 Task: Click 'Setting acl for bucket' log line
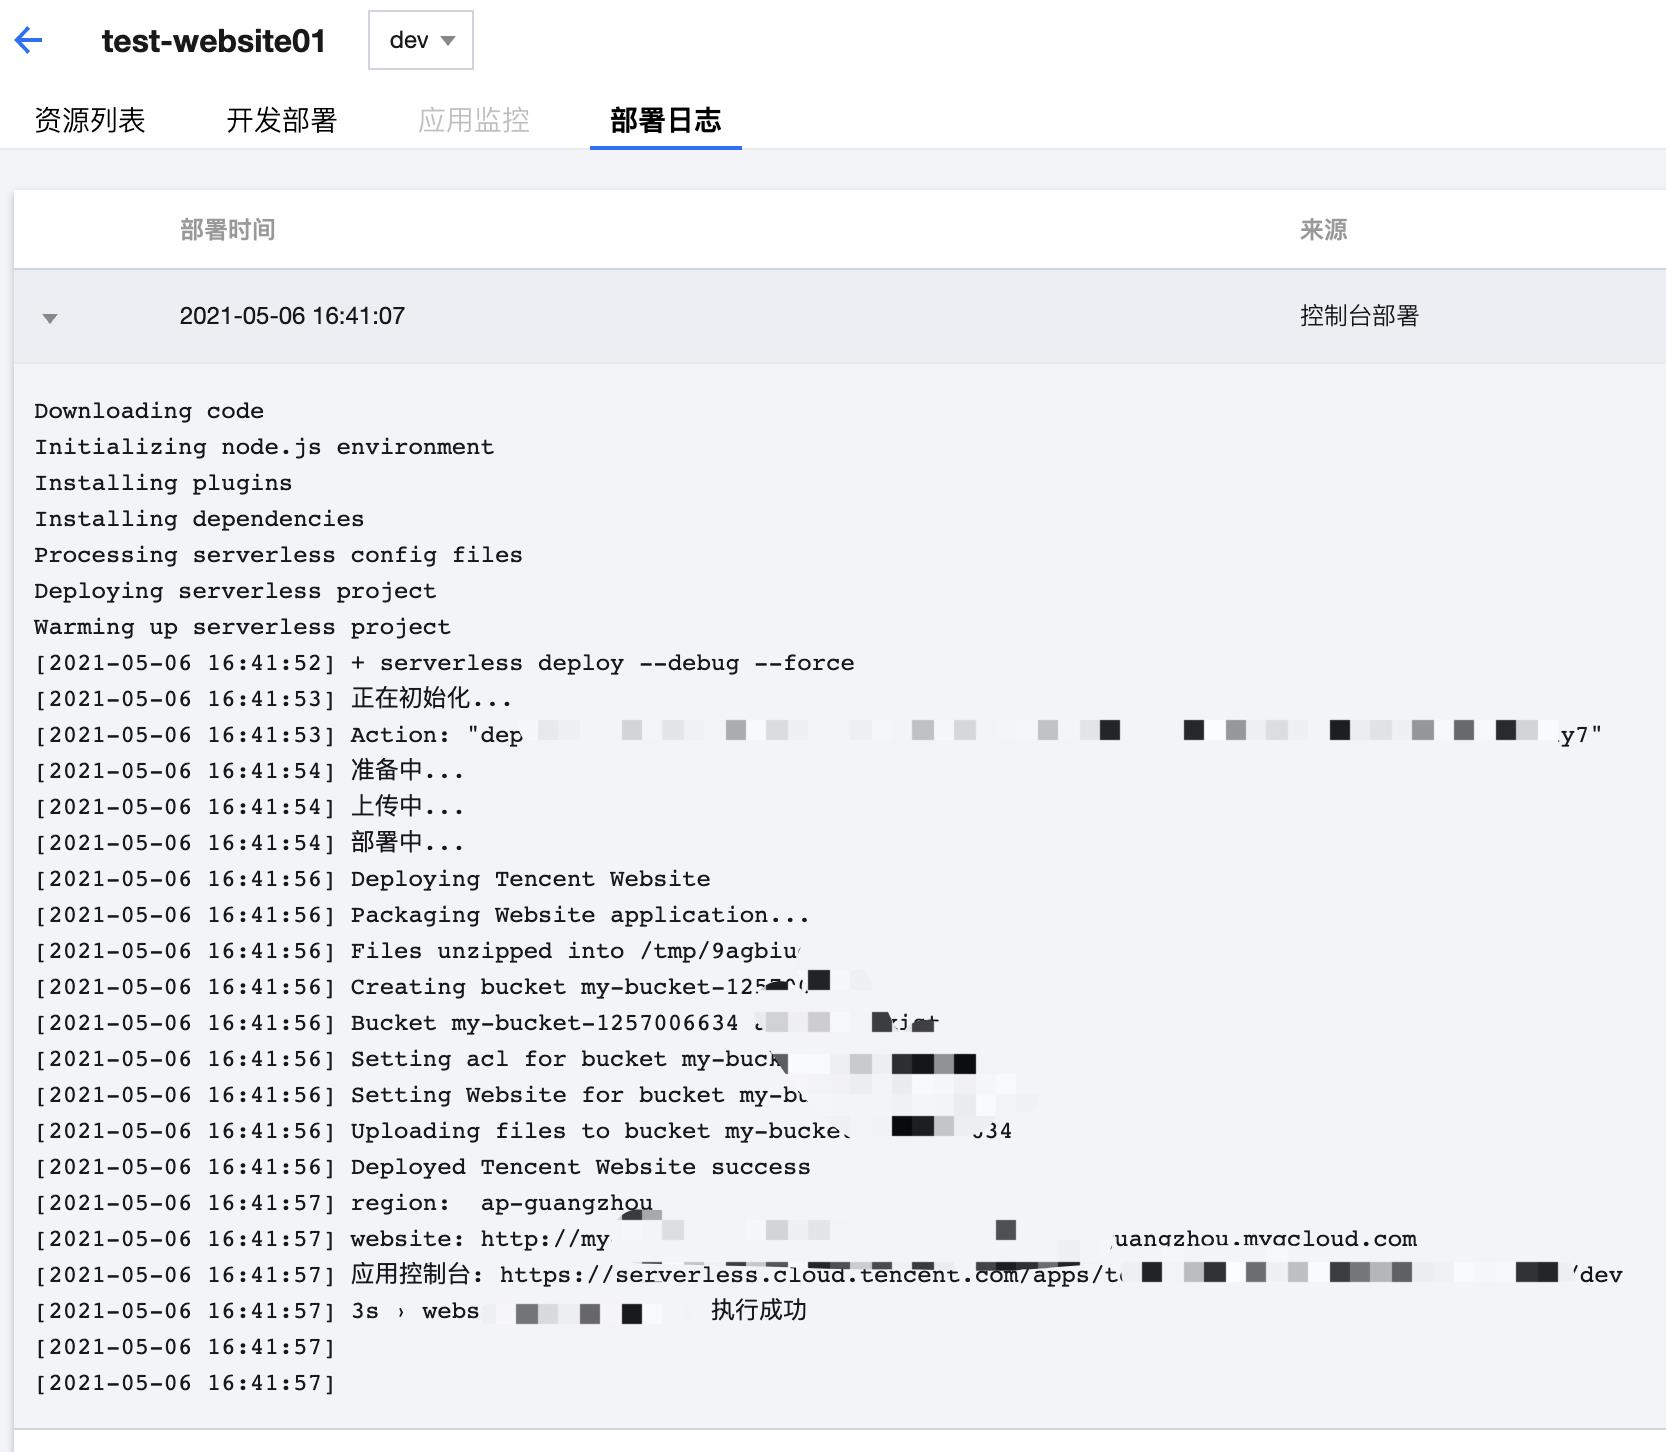pos(505,1059)
